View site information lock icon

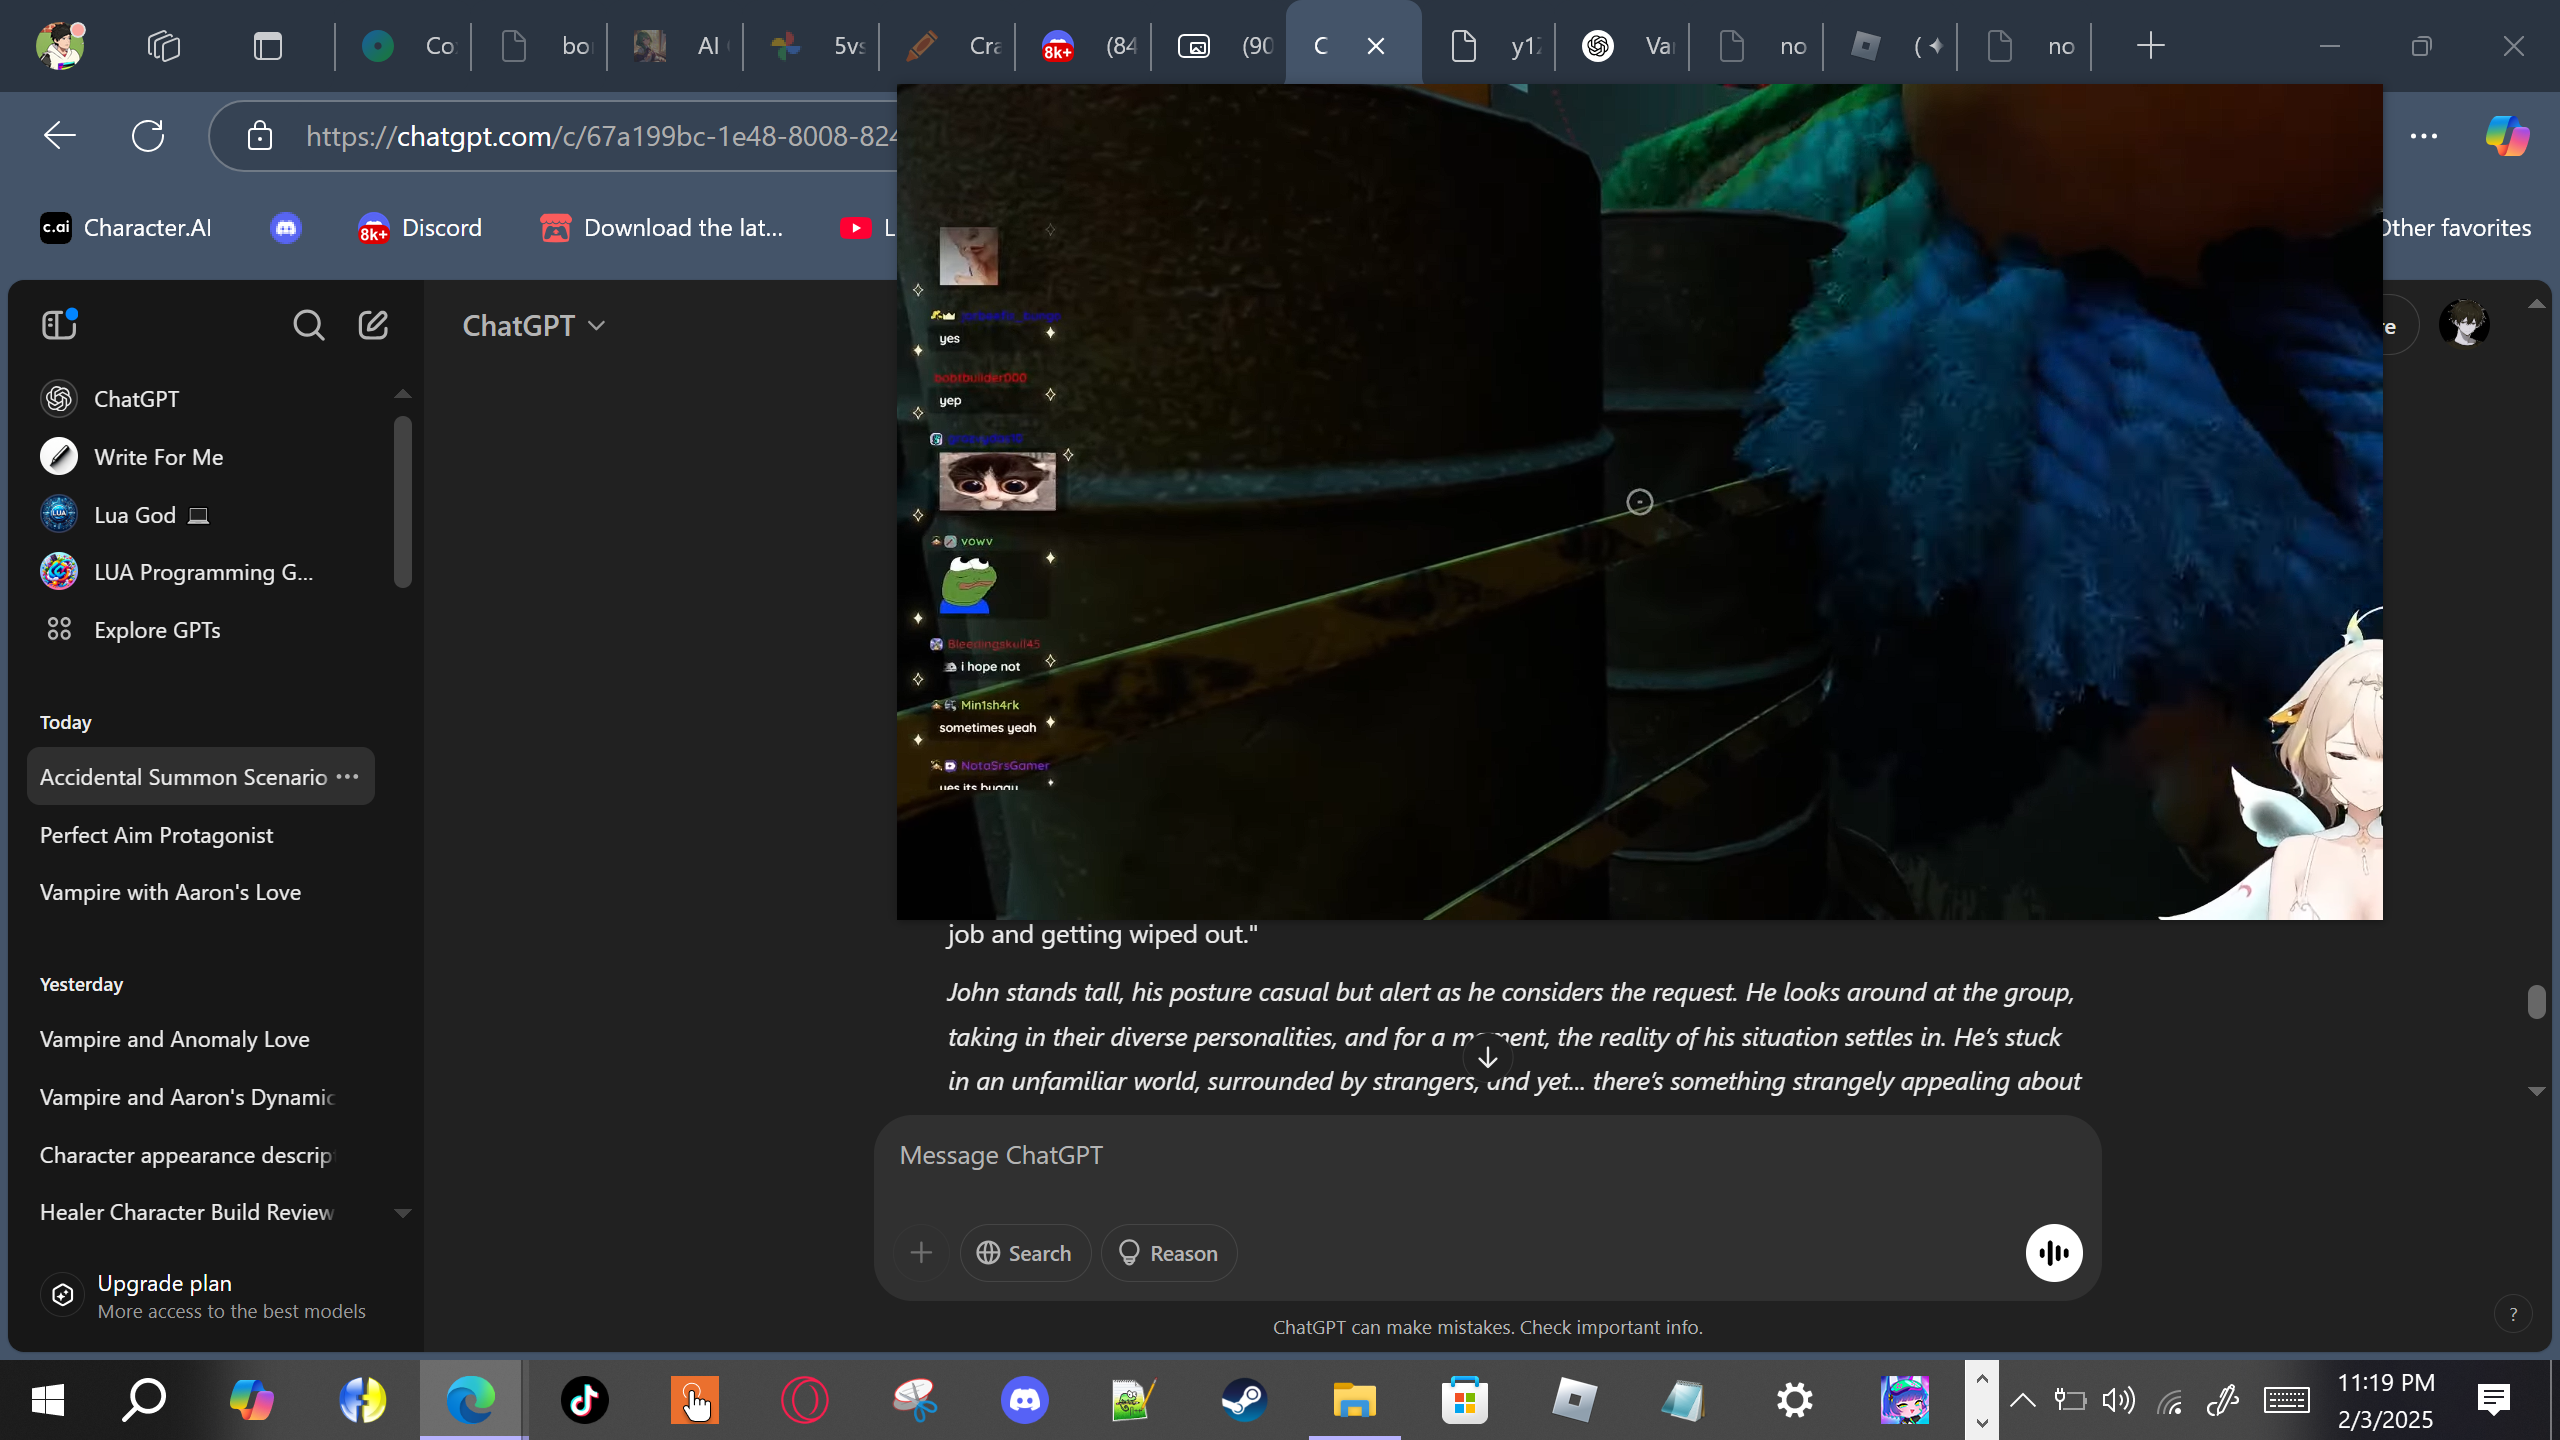[260, 136]
